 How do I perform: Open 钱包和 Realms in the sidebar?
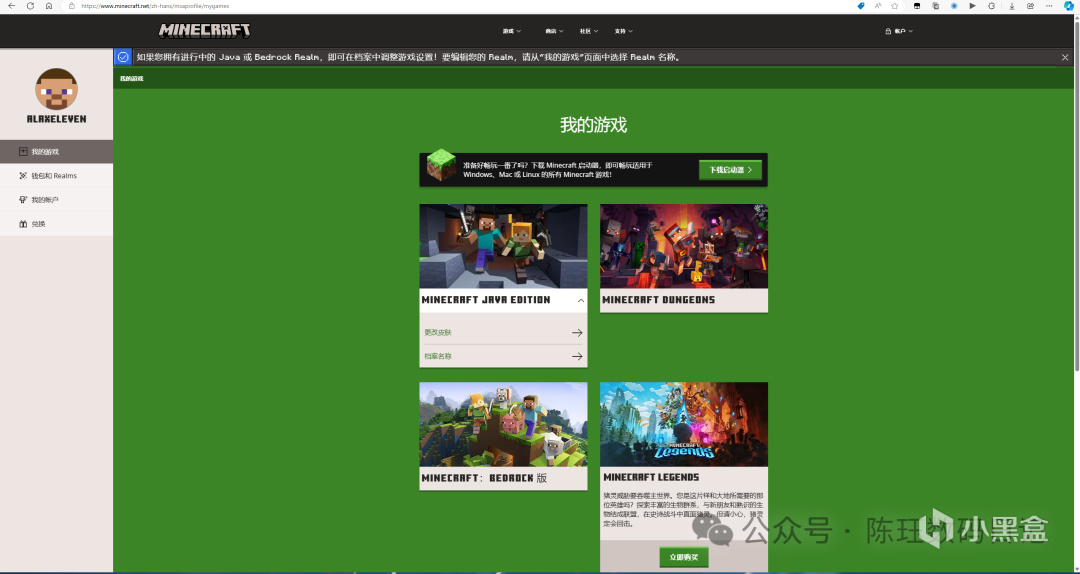point(56,176)
